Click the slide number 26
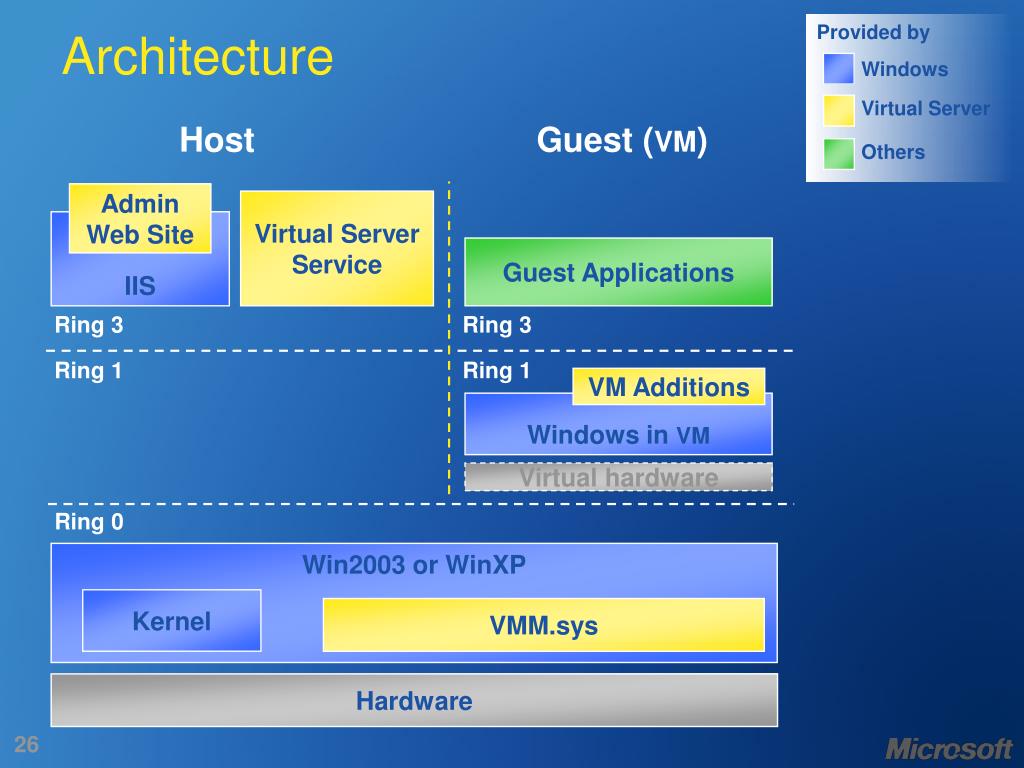The image size is (1024, 768). (27, 744)
